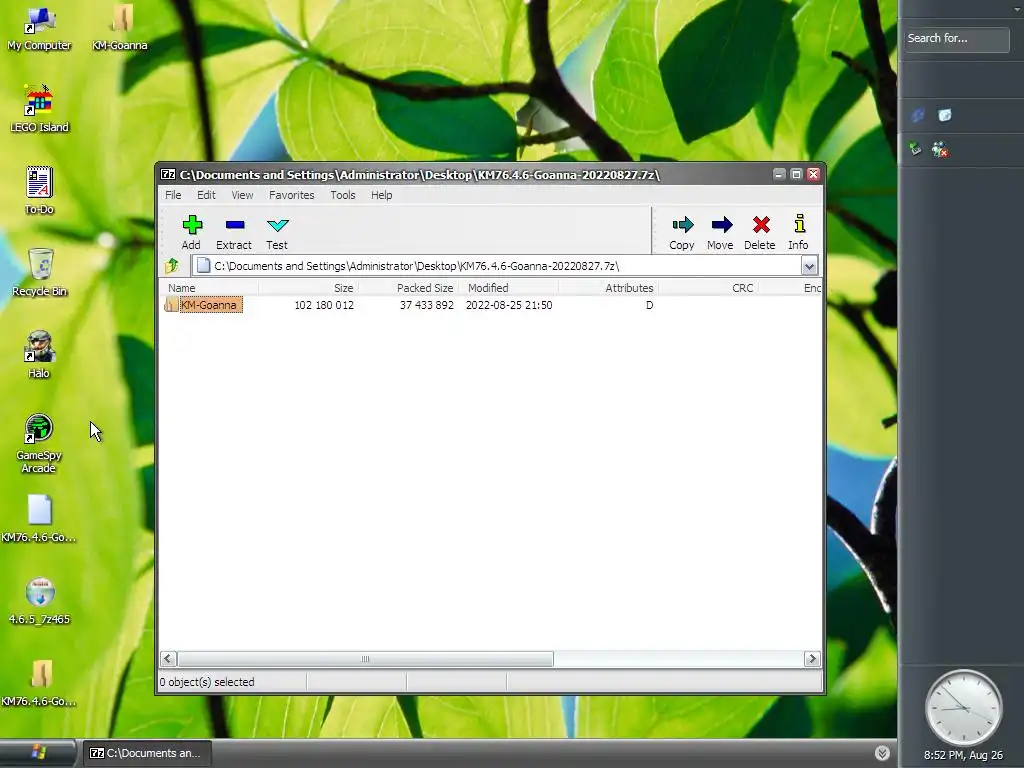
Task: Sort by the Size column header
Action: point(308,288)
